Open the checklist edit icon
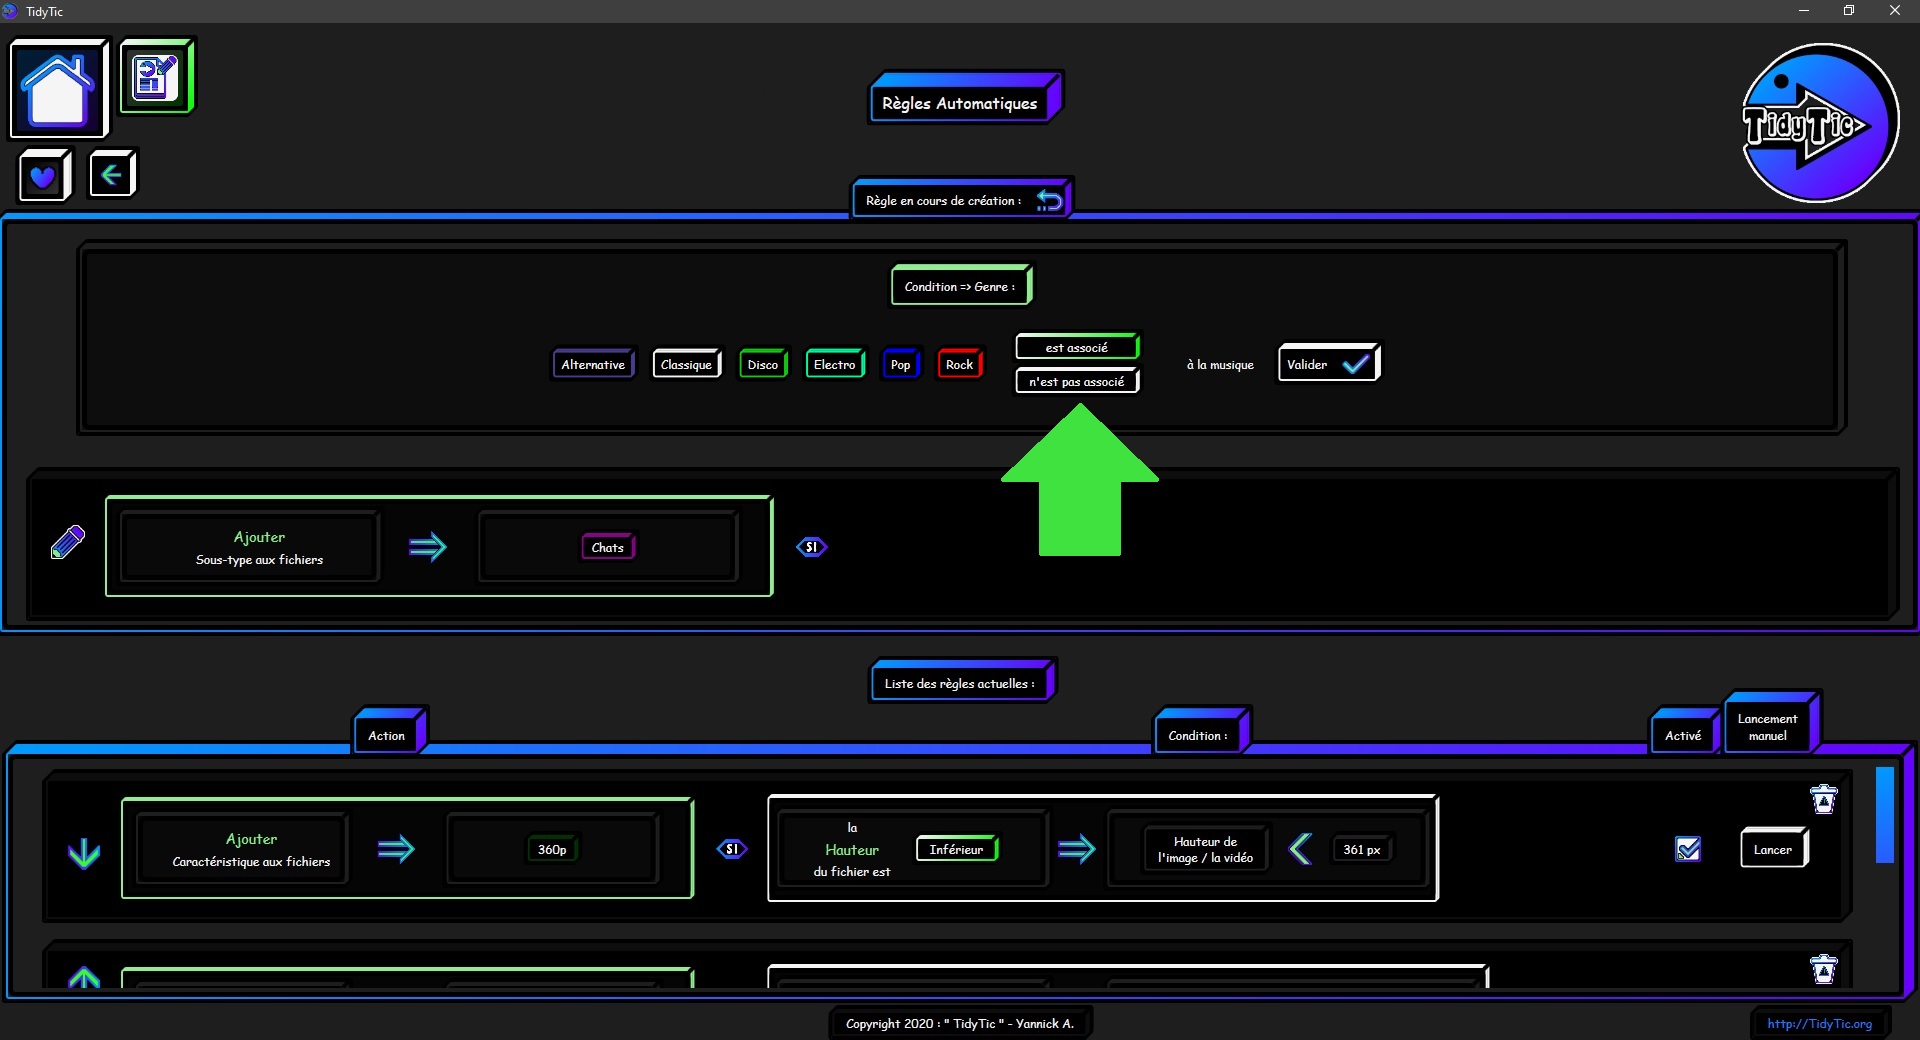The height and width of the screenshot is (1040, 1920). (x=156, y=76)
